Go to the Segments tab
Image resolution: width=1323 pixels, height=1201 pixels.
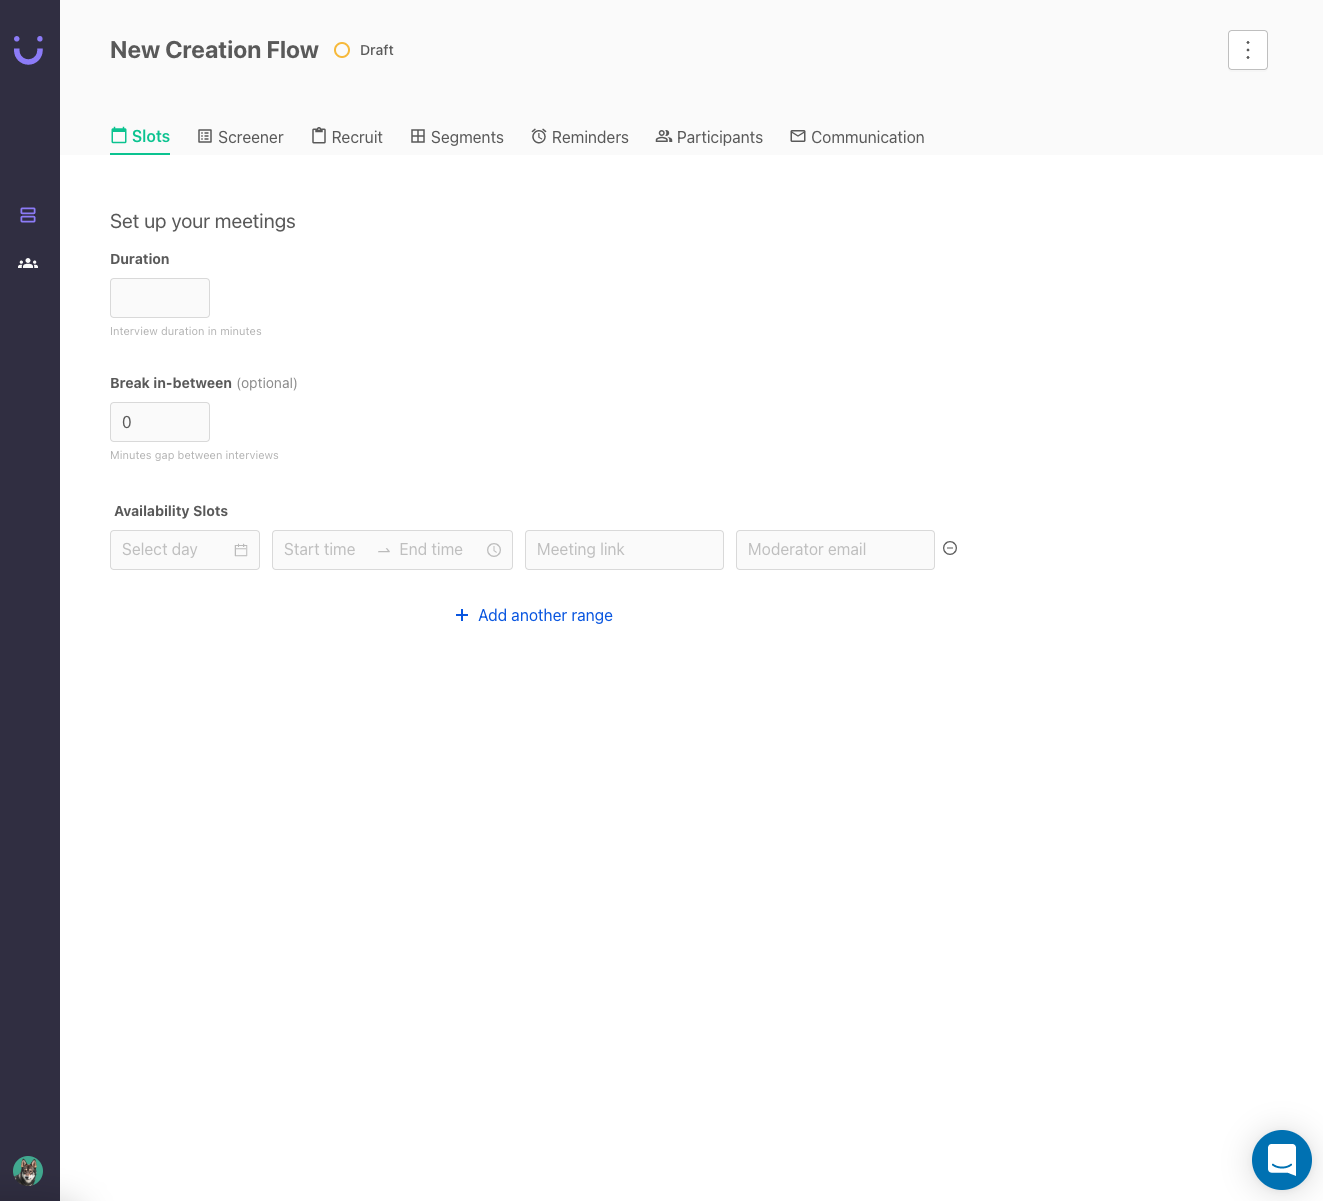pyautogui.click(x=457, y=137)
